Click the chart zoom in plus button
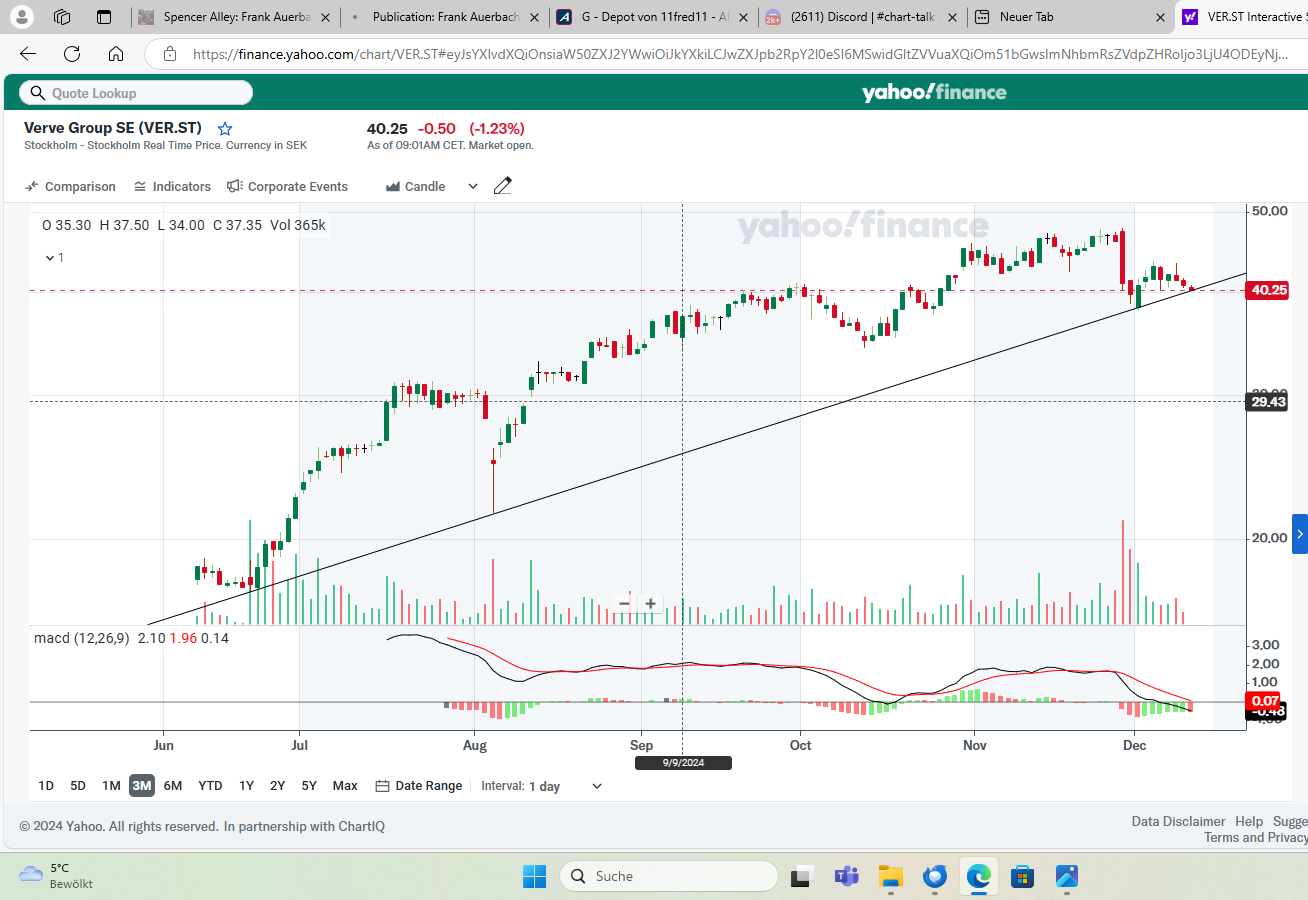 [x=650, y=603]
